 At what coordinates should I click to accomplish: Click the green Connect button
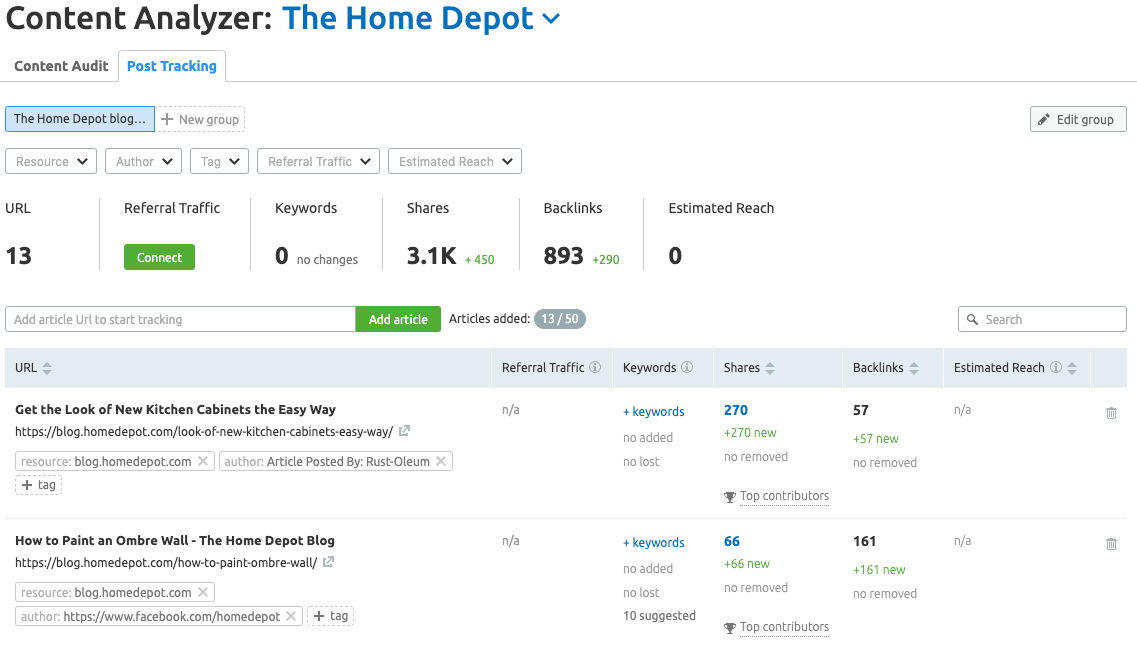[x=160, y=257]
